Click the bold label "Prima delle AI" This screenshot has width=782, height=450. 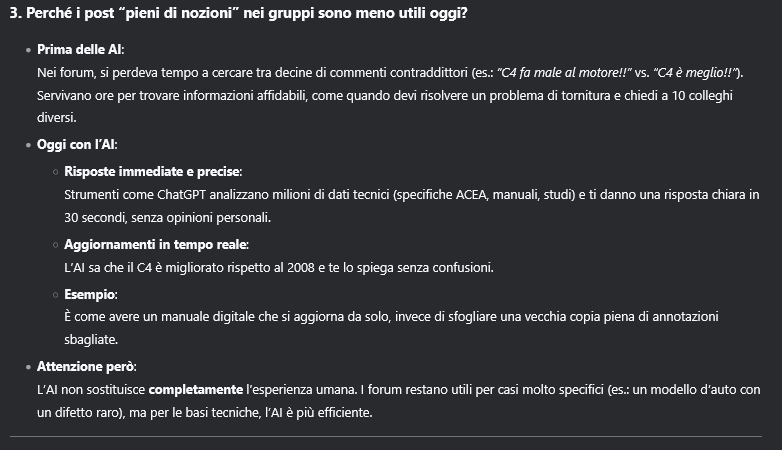click(81, 49)
